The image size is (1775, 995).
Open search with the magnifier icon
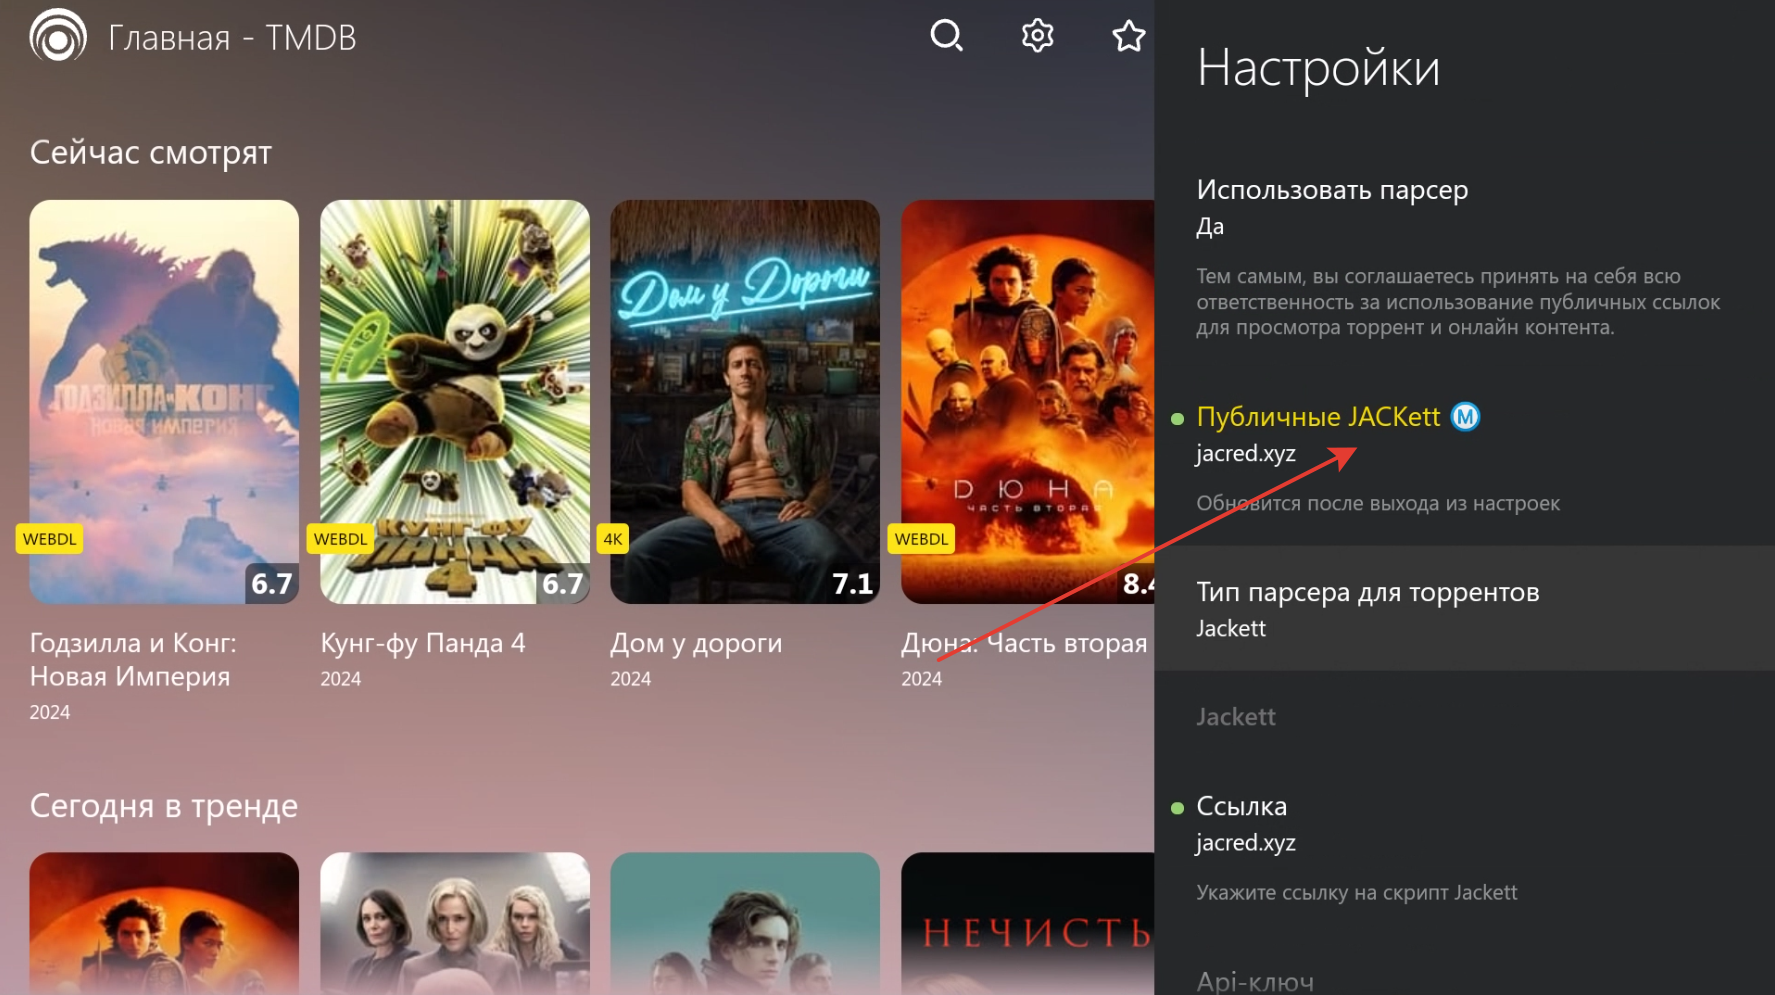(x=946, y=37)
